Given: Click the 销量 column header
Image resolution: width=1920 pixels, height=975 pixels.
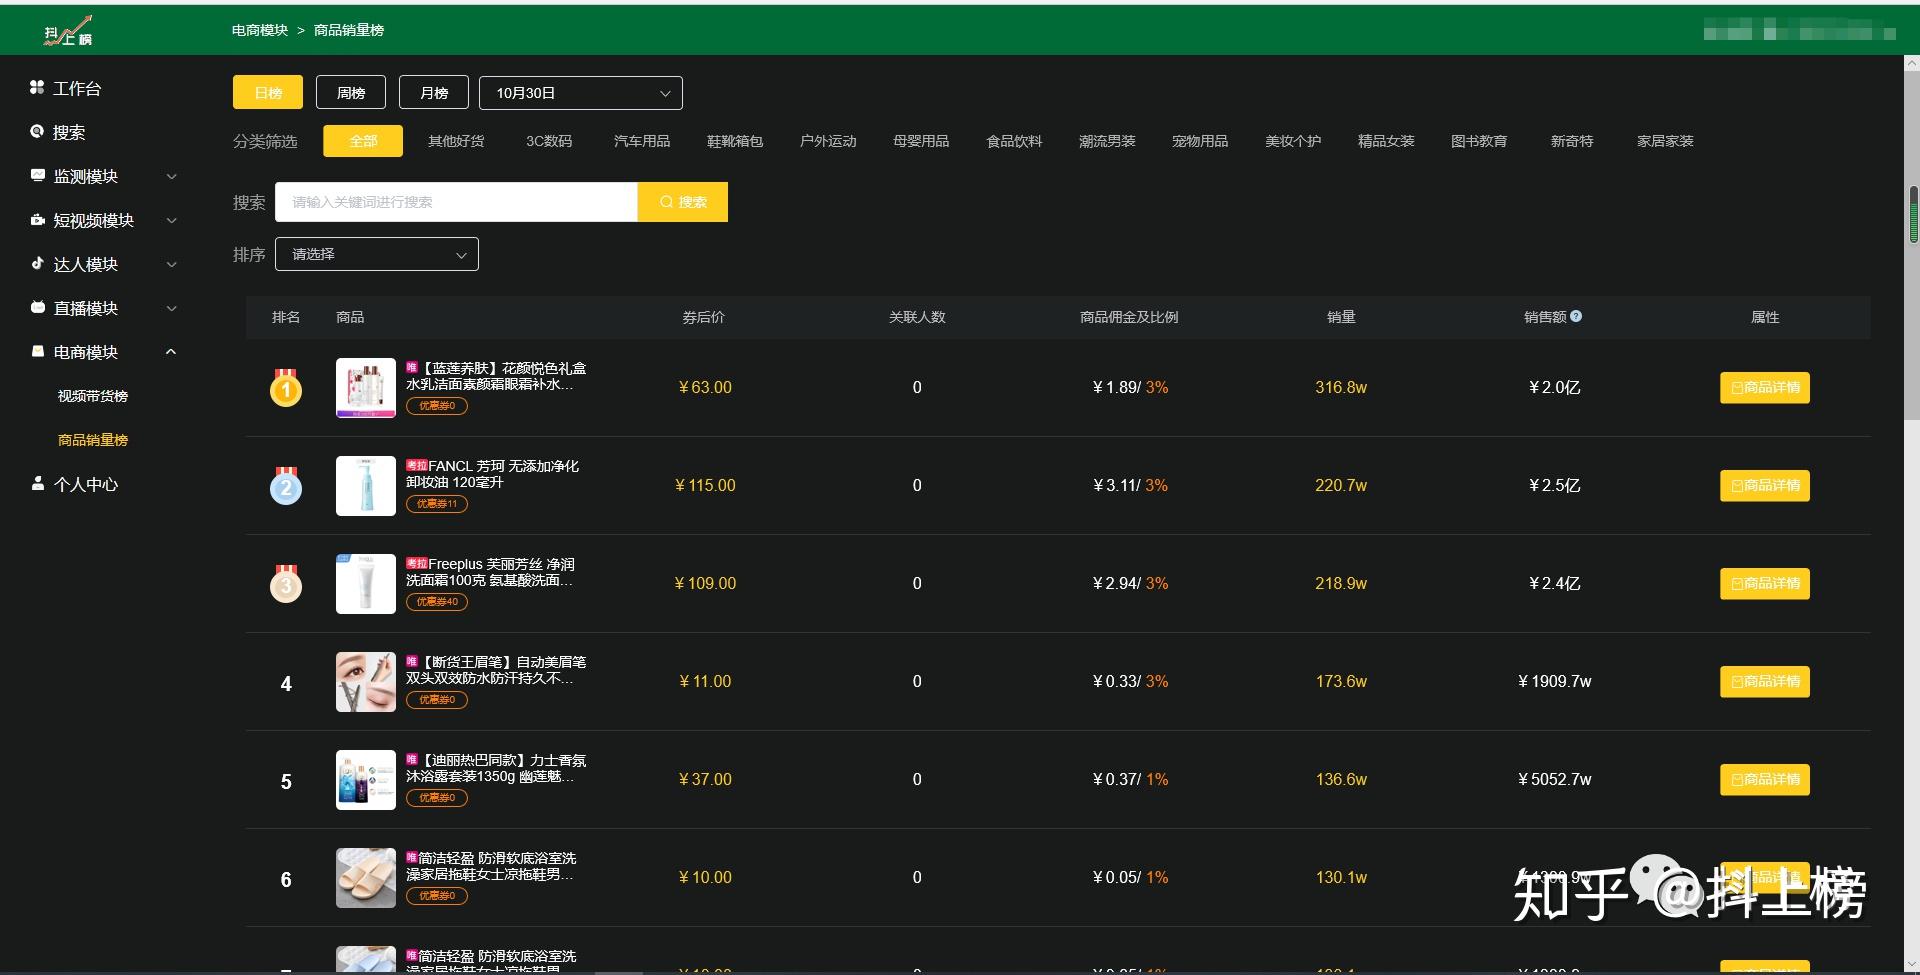Looking at the screenshot, I should [1341, 317].
